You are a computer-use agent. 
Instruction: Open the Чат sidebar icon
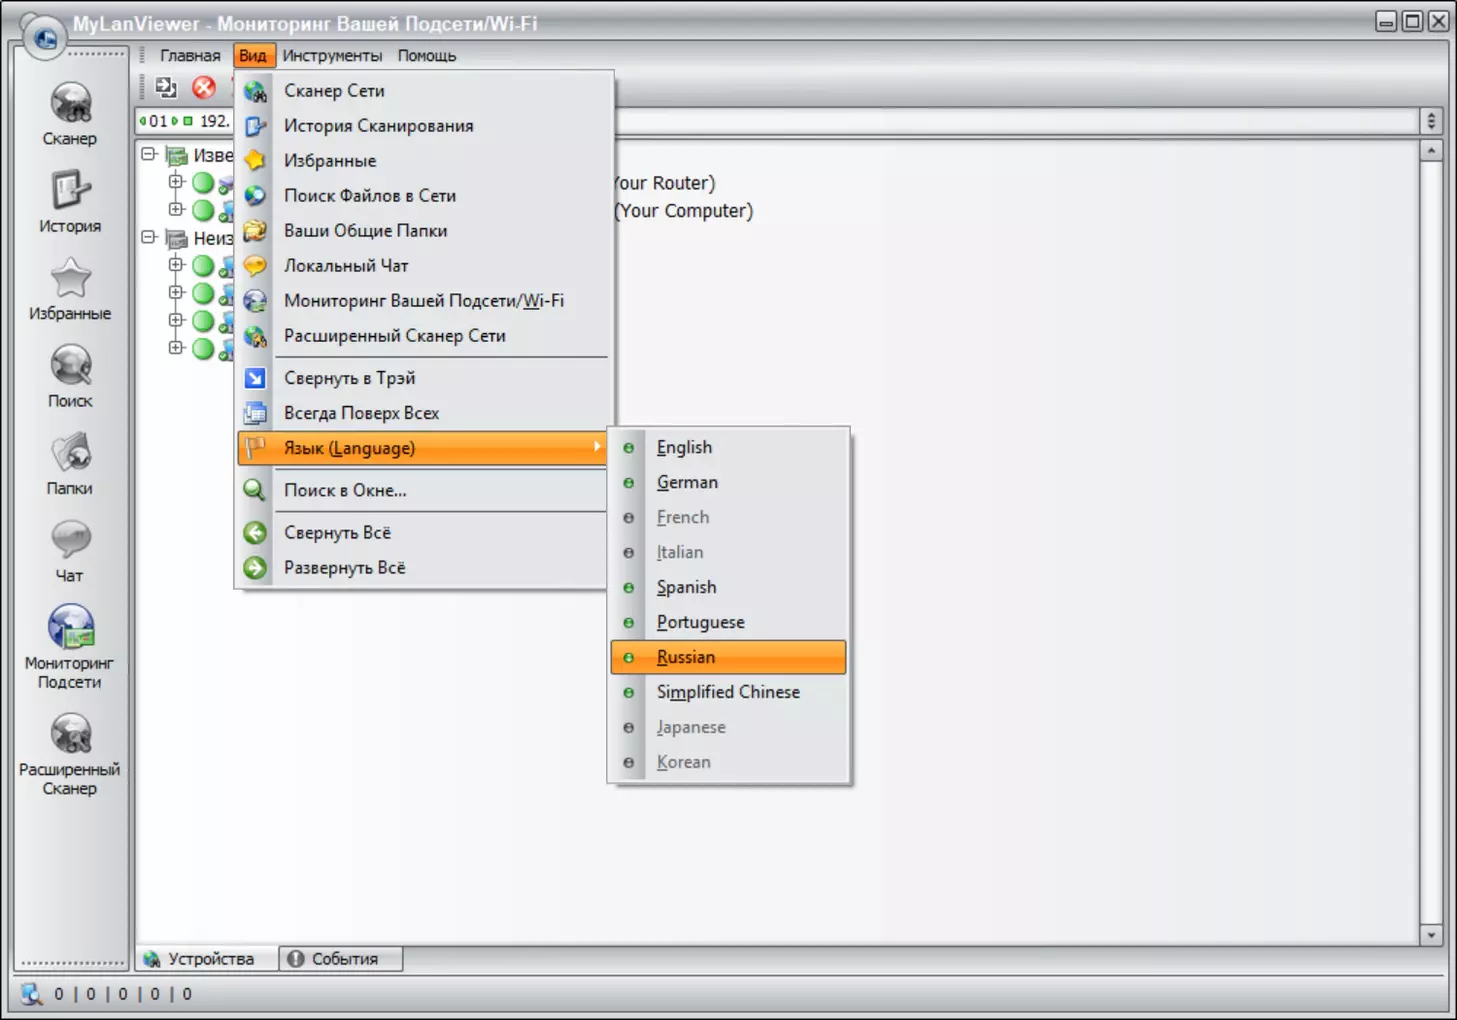click(70, 551)
